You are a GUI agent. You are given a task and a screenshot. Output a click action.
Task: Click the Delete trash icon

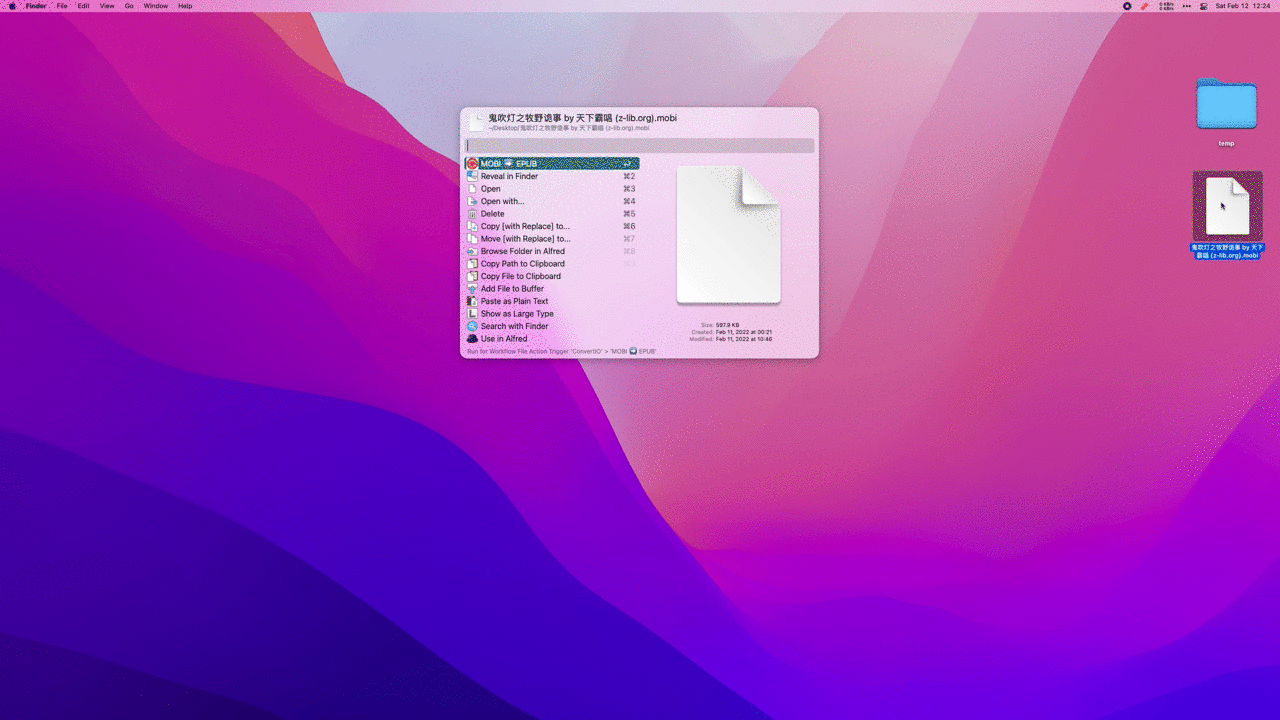click(472, 214)
